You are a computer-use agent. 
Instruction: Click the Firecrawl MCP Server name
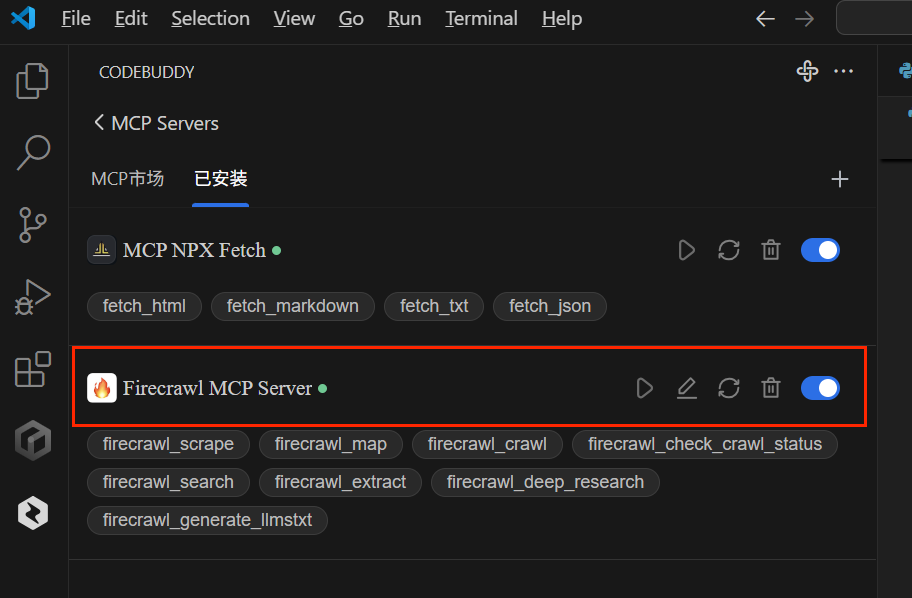pyautogui.click(x=218, y=388)
